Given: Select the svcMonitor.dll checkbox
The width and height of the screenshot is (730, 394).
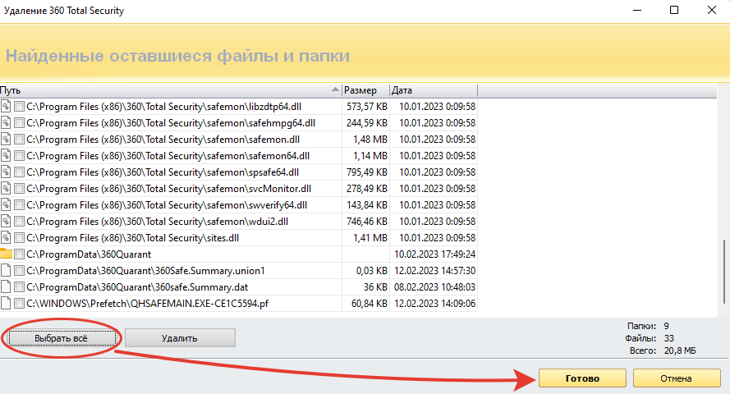Looking at the screenshot, I should tap(19, 189).
